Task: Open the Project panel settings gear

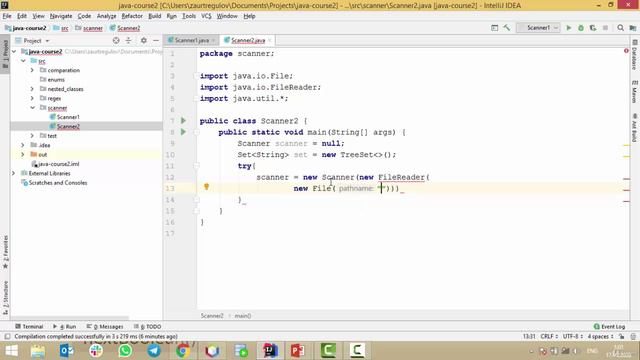Action: tap(144, 40)
